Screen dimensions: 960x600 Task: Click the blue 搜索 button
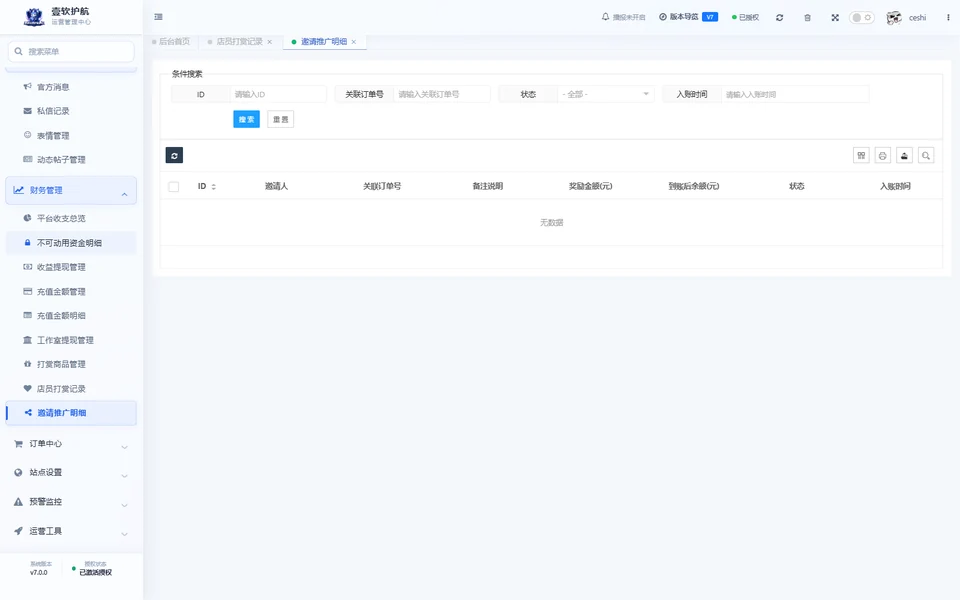point(247,119)
